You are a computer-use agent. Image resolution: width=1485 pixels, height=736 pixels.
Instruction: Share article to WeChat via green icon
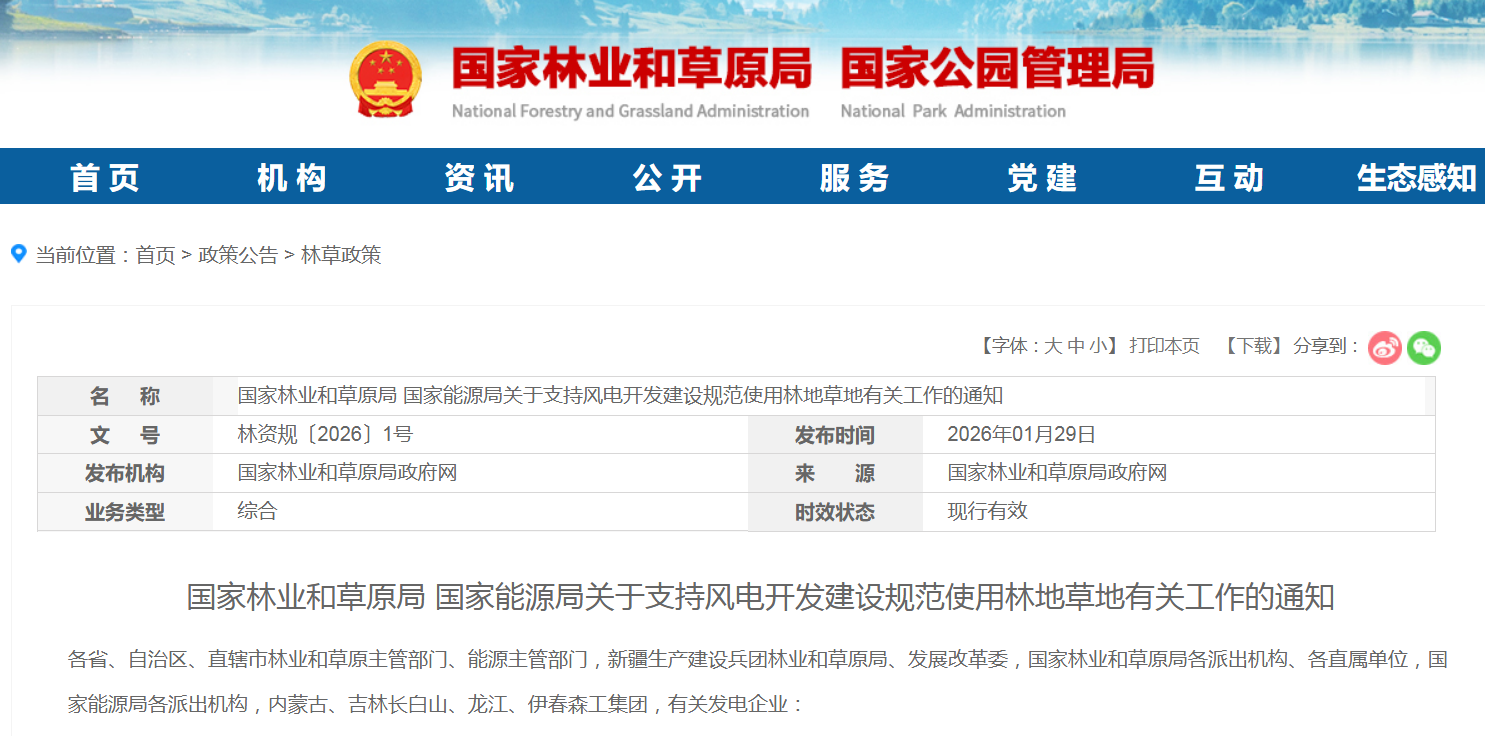pyautogui.click(x=1423, y=347)
